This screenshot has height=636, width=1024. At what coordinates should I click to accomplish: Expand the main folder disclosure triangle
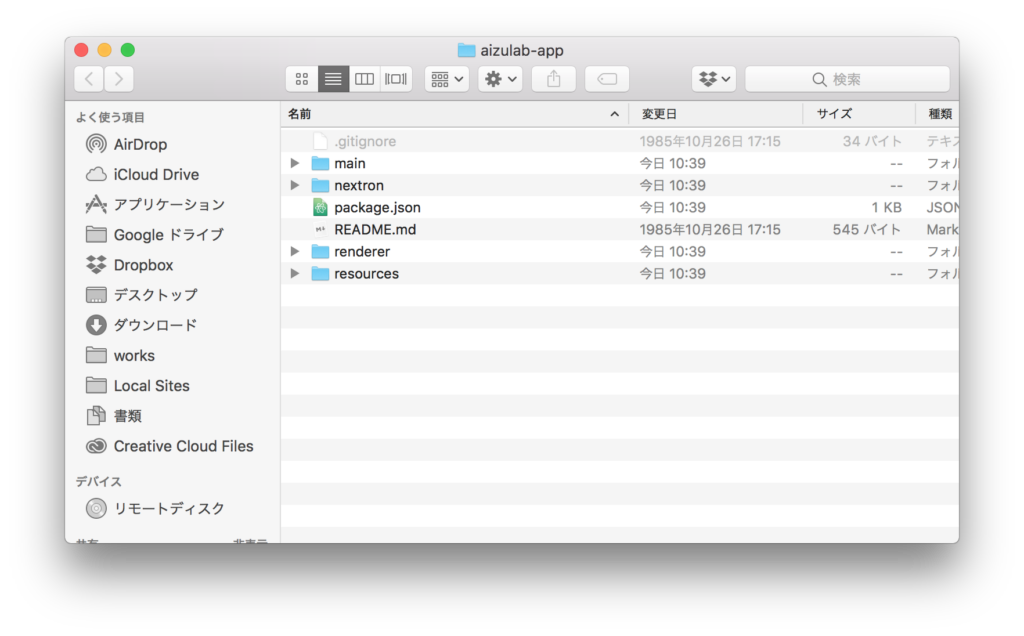[x=294, y=163]
